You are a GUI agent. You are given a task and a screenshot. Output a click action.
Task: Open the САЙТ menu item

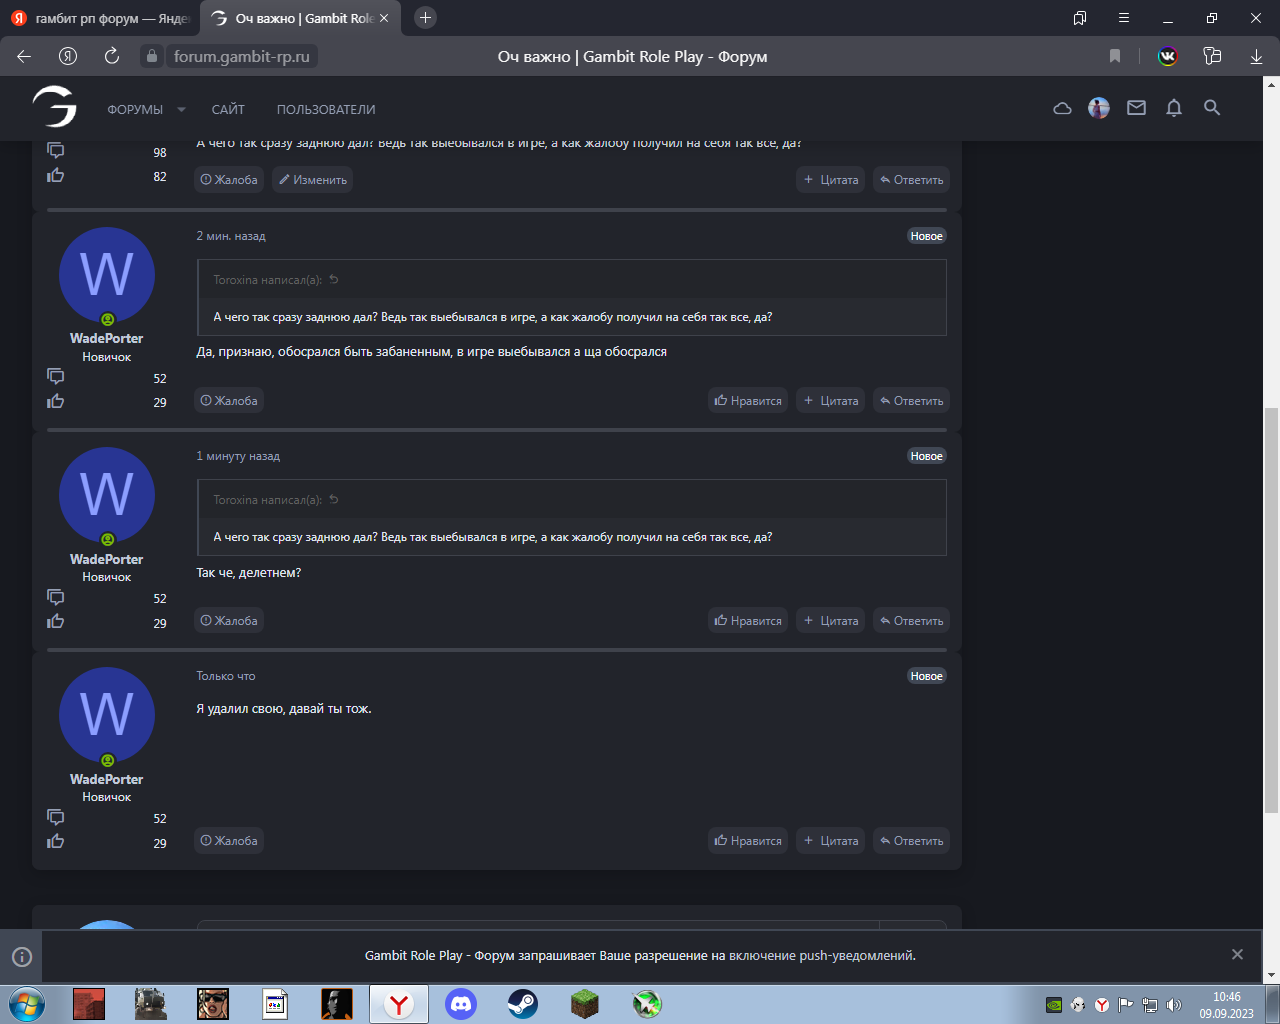pos(228,110)
